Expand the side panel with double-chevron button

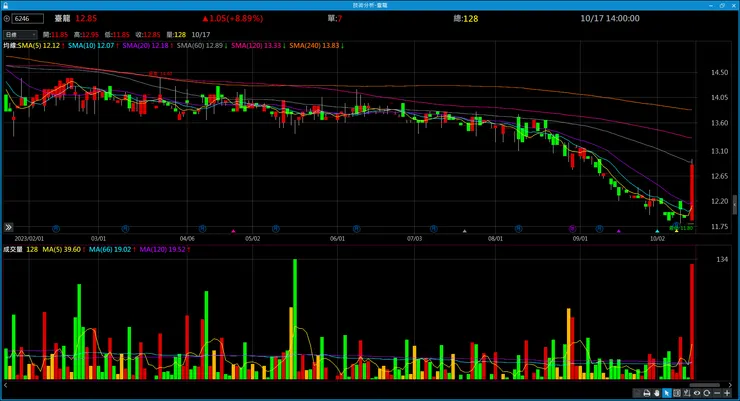[8, 227]
